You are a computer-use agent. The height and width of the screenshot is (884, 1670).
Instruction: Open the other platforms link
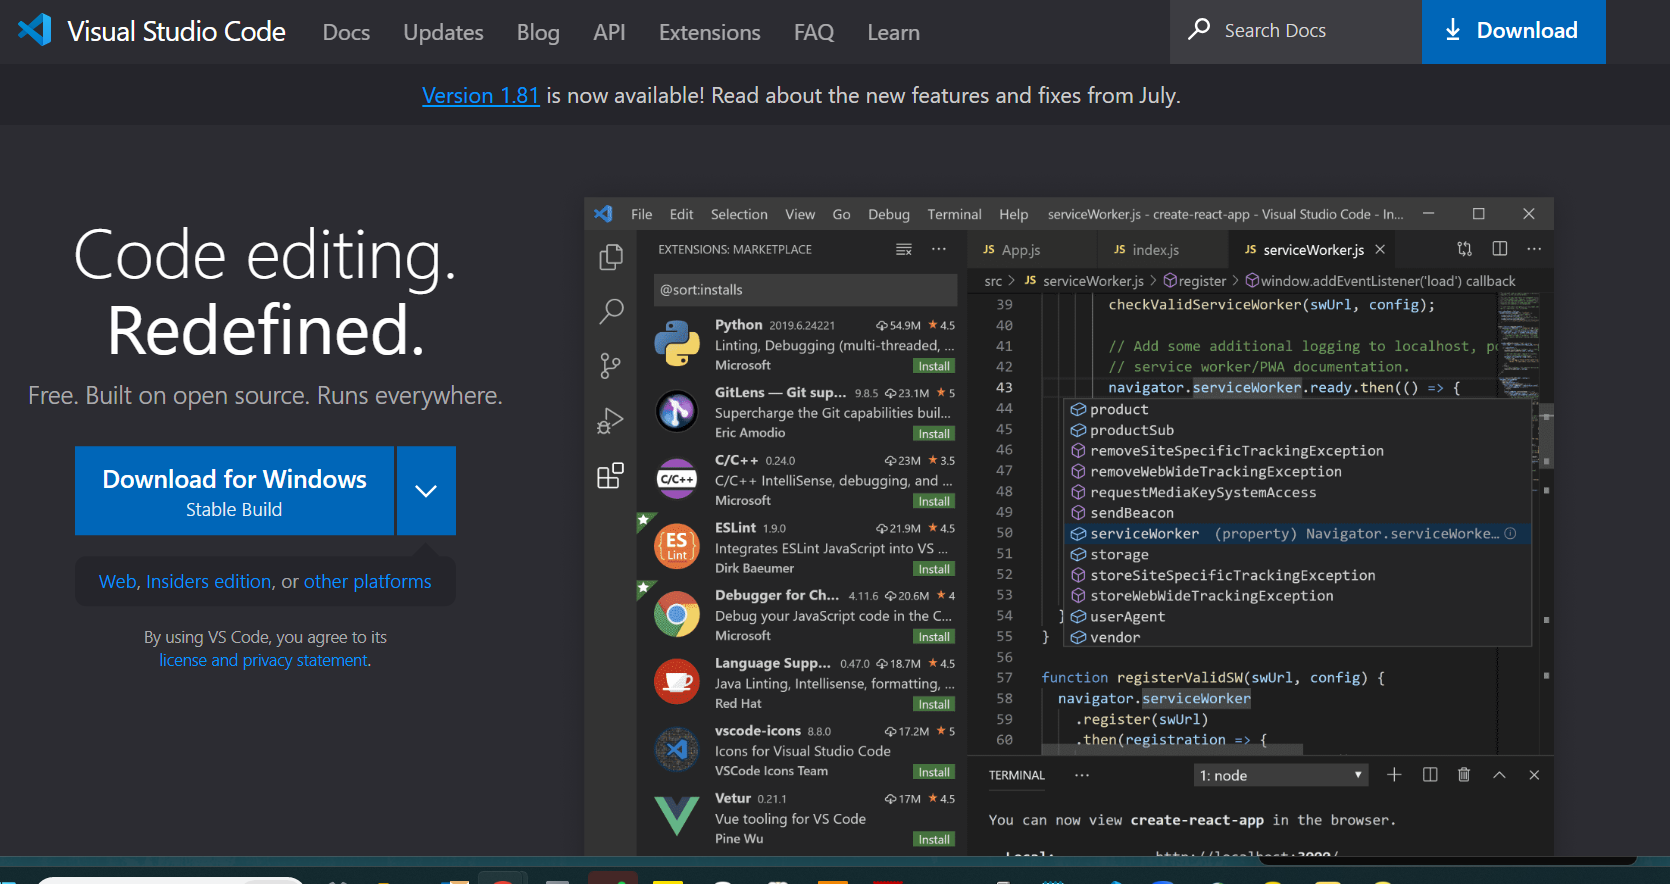point(368,581)
